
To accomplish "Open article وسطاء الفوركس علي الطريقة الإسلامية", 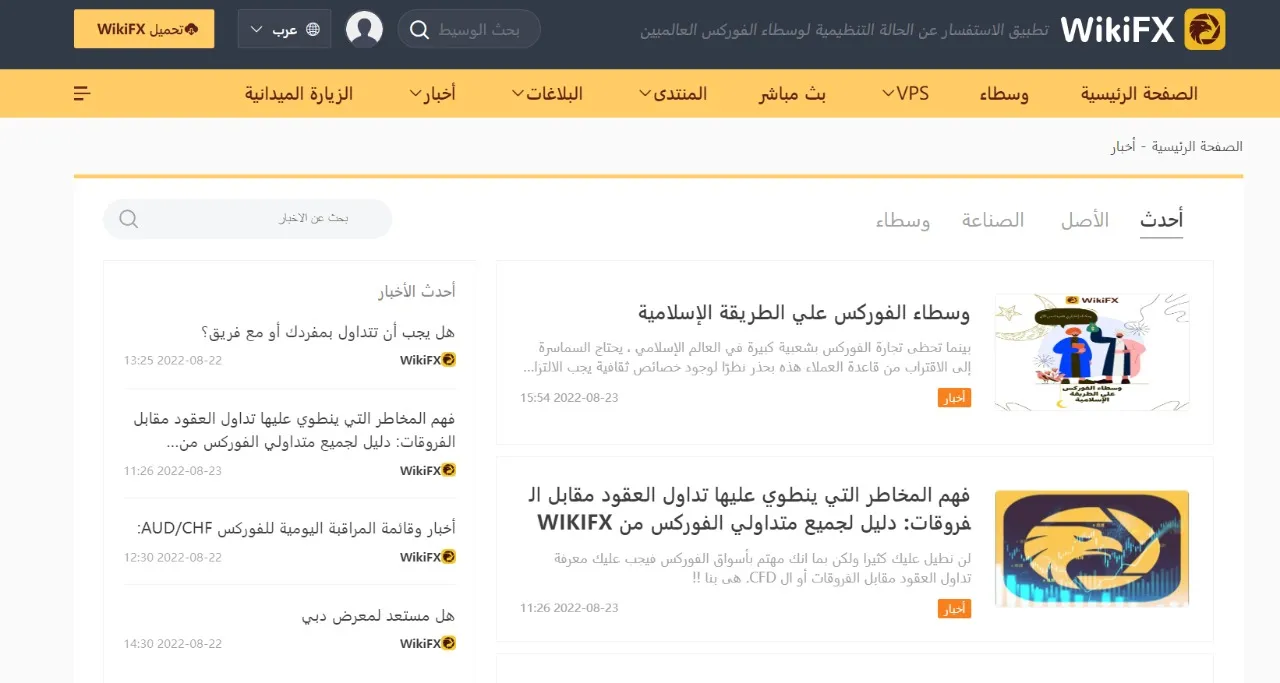I will point(804,313).
